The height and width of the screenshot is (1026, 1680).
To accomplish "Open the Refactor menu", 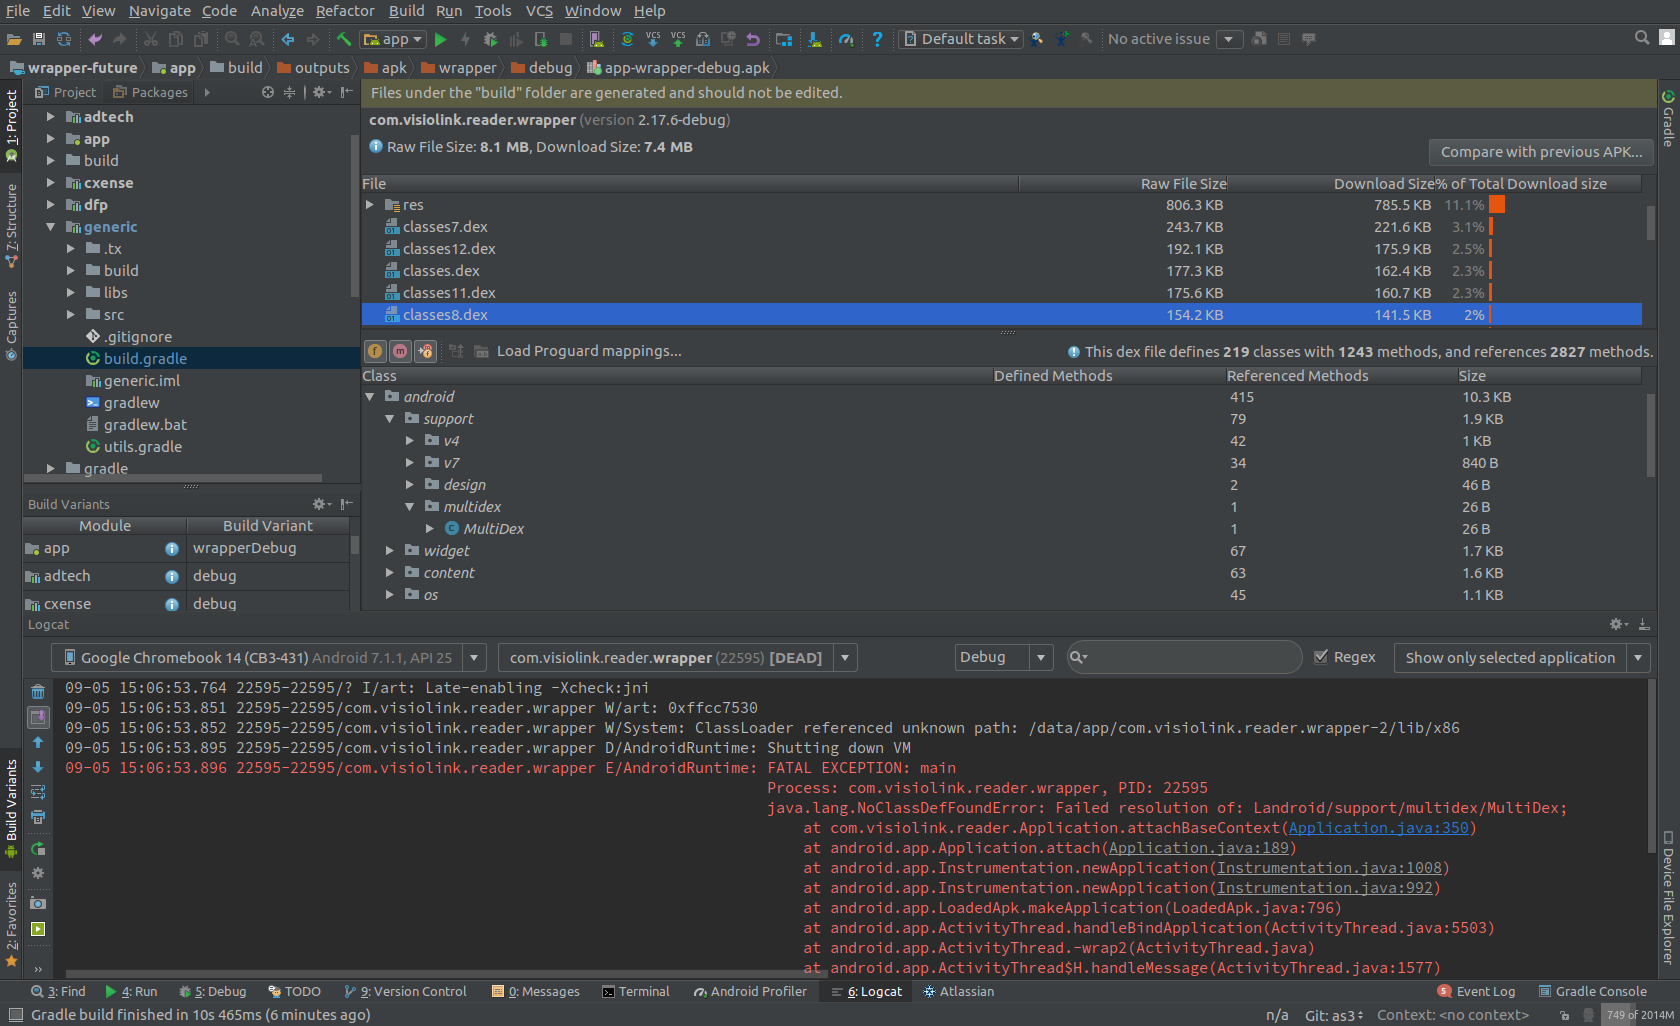I will (344, 11).
